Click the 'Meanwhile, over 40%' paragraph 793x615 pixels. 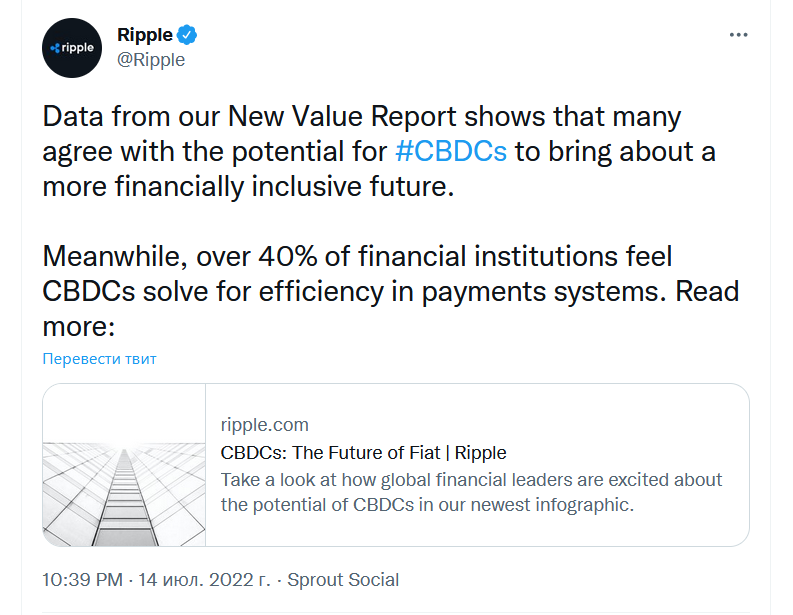[180, 256]
